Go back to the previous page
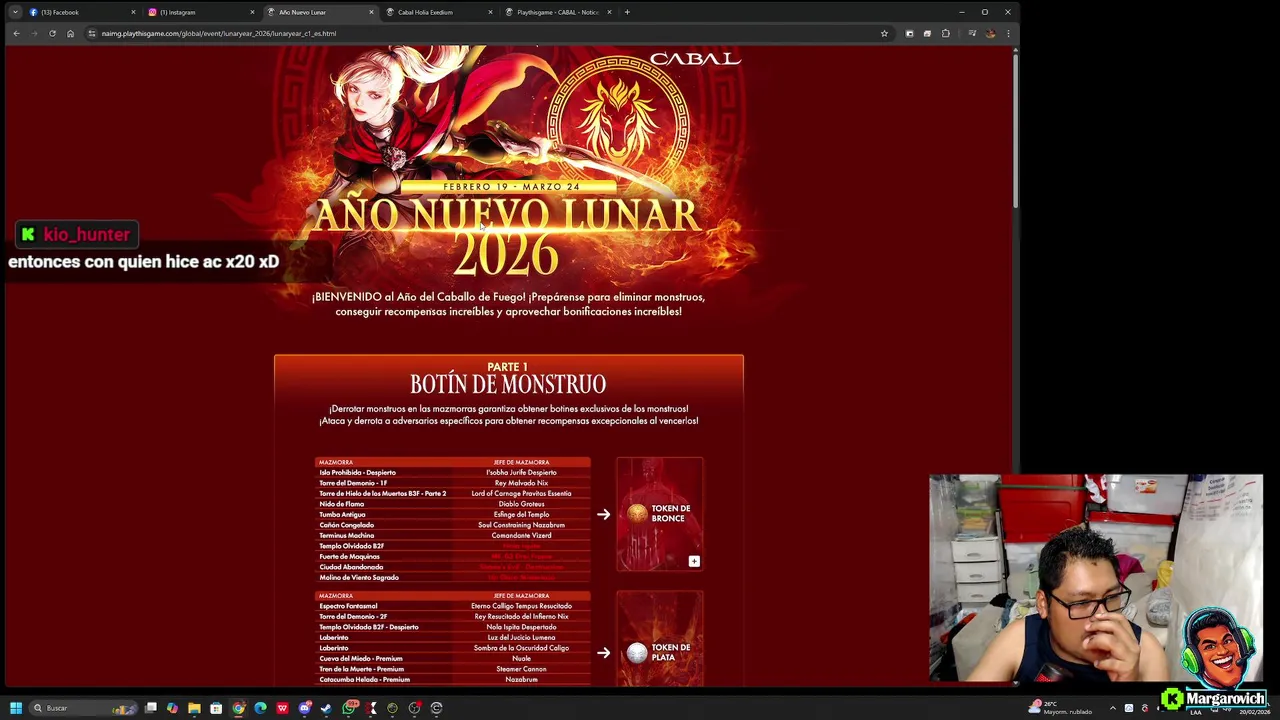This screenshot has width=1280, height=720. (16, 33)
